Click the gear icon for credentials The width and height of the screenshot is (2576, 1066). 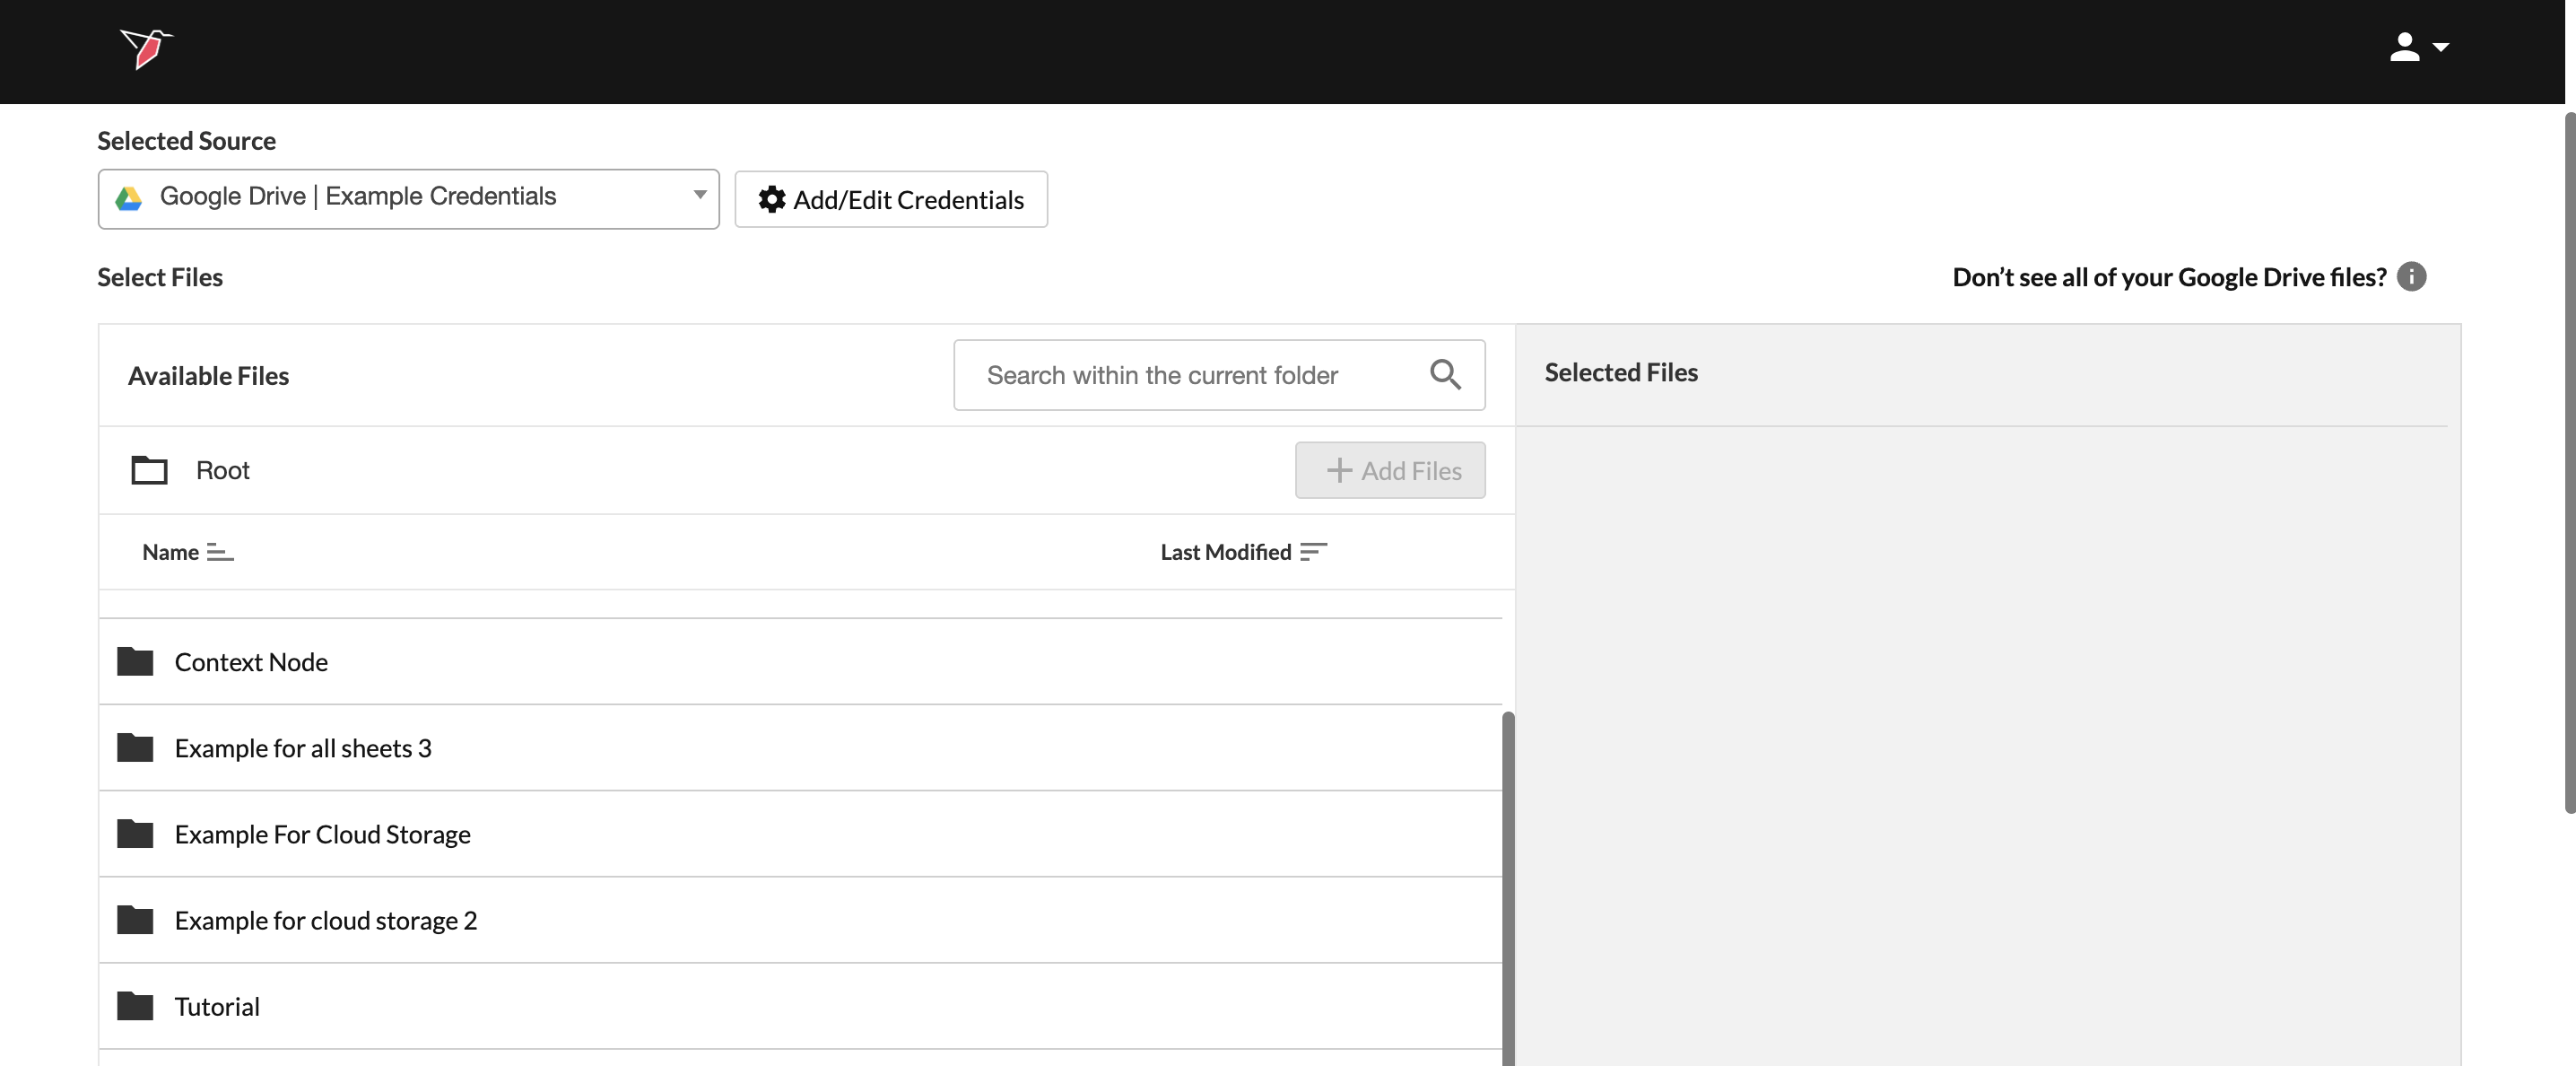point(771,199)
